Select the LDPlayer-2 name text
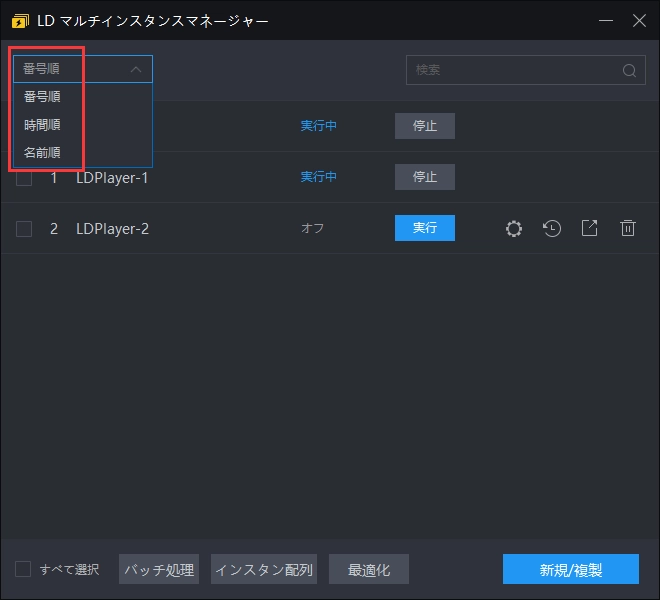 [x=112, y=229]
